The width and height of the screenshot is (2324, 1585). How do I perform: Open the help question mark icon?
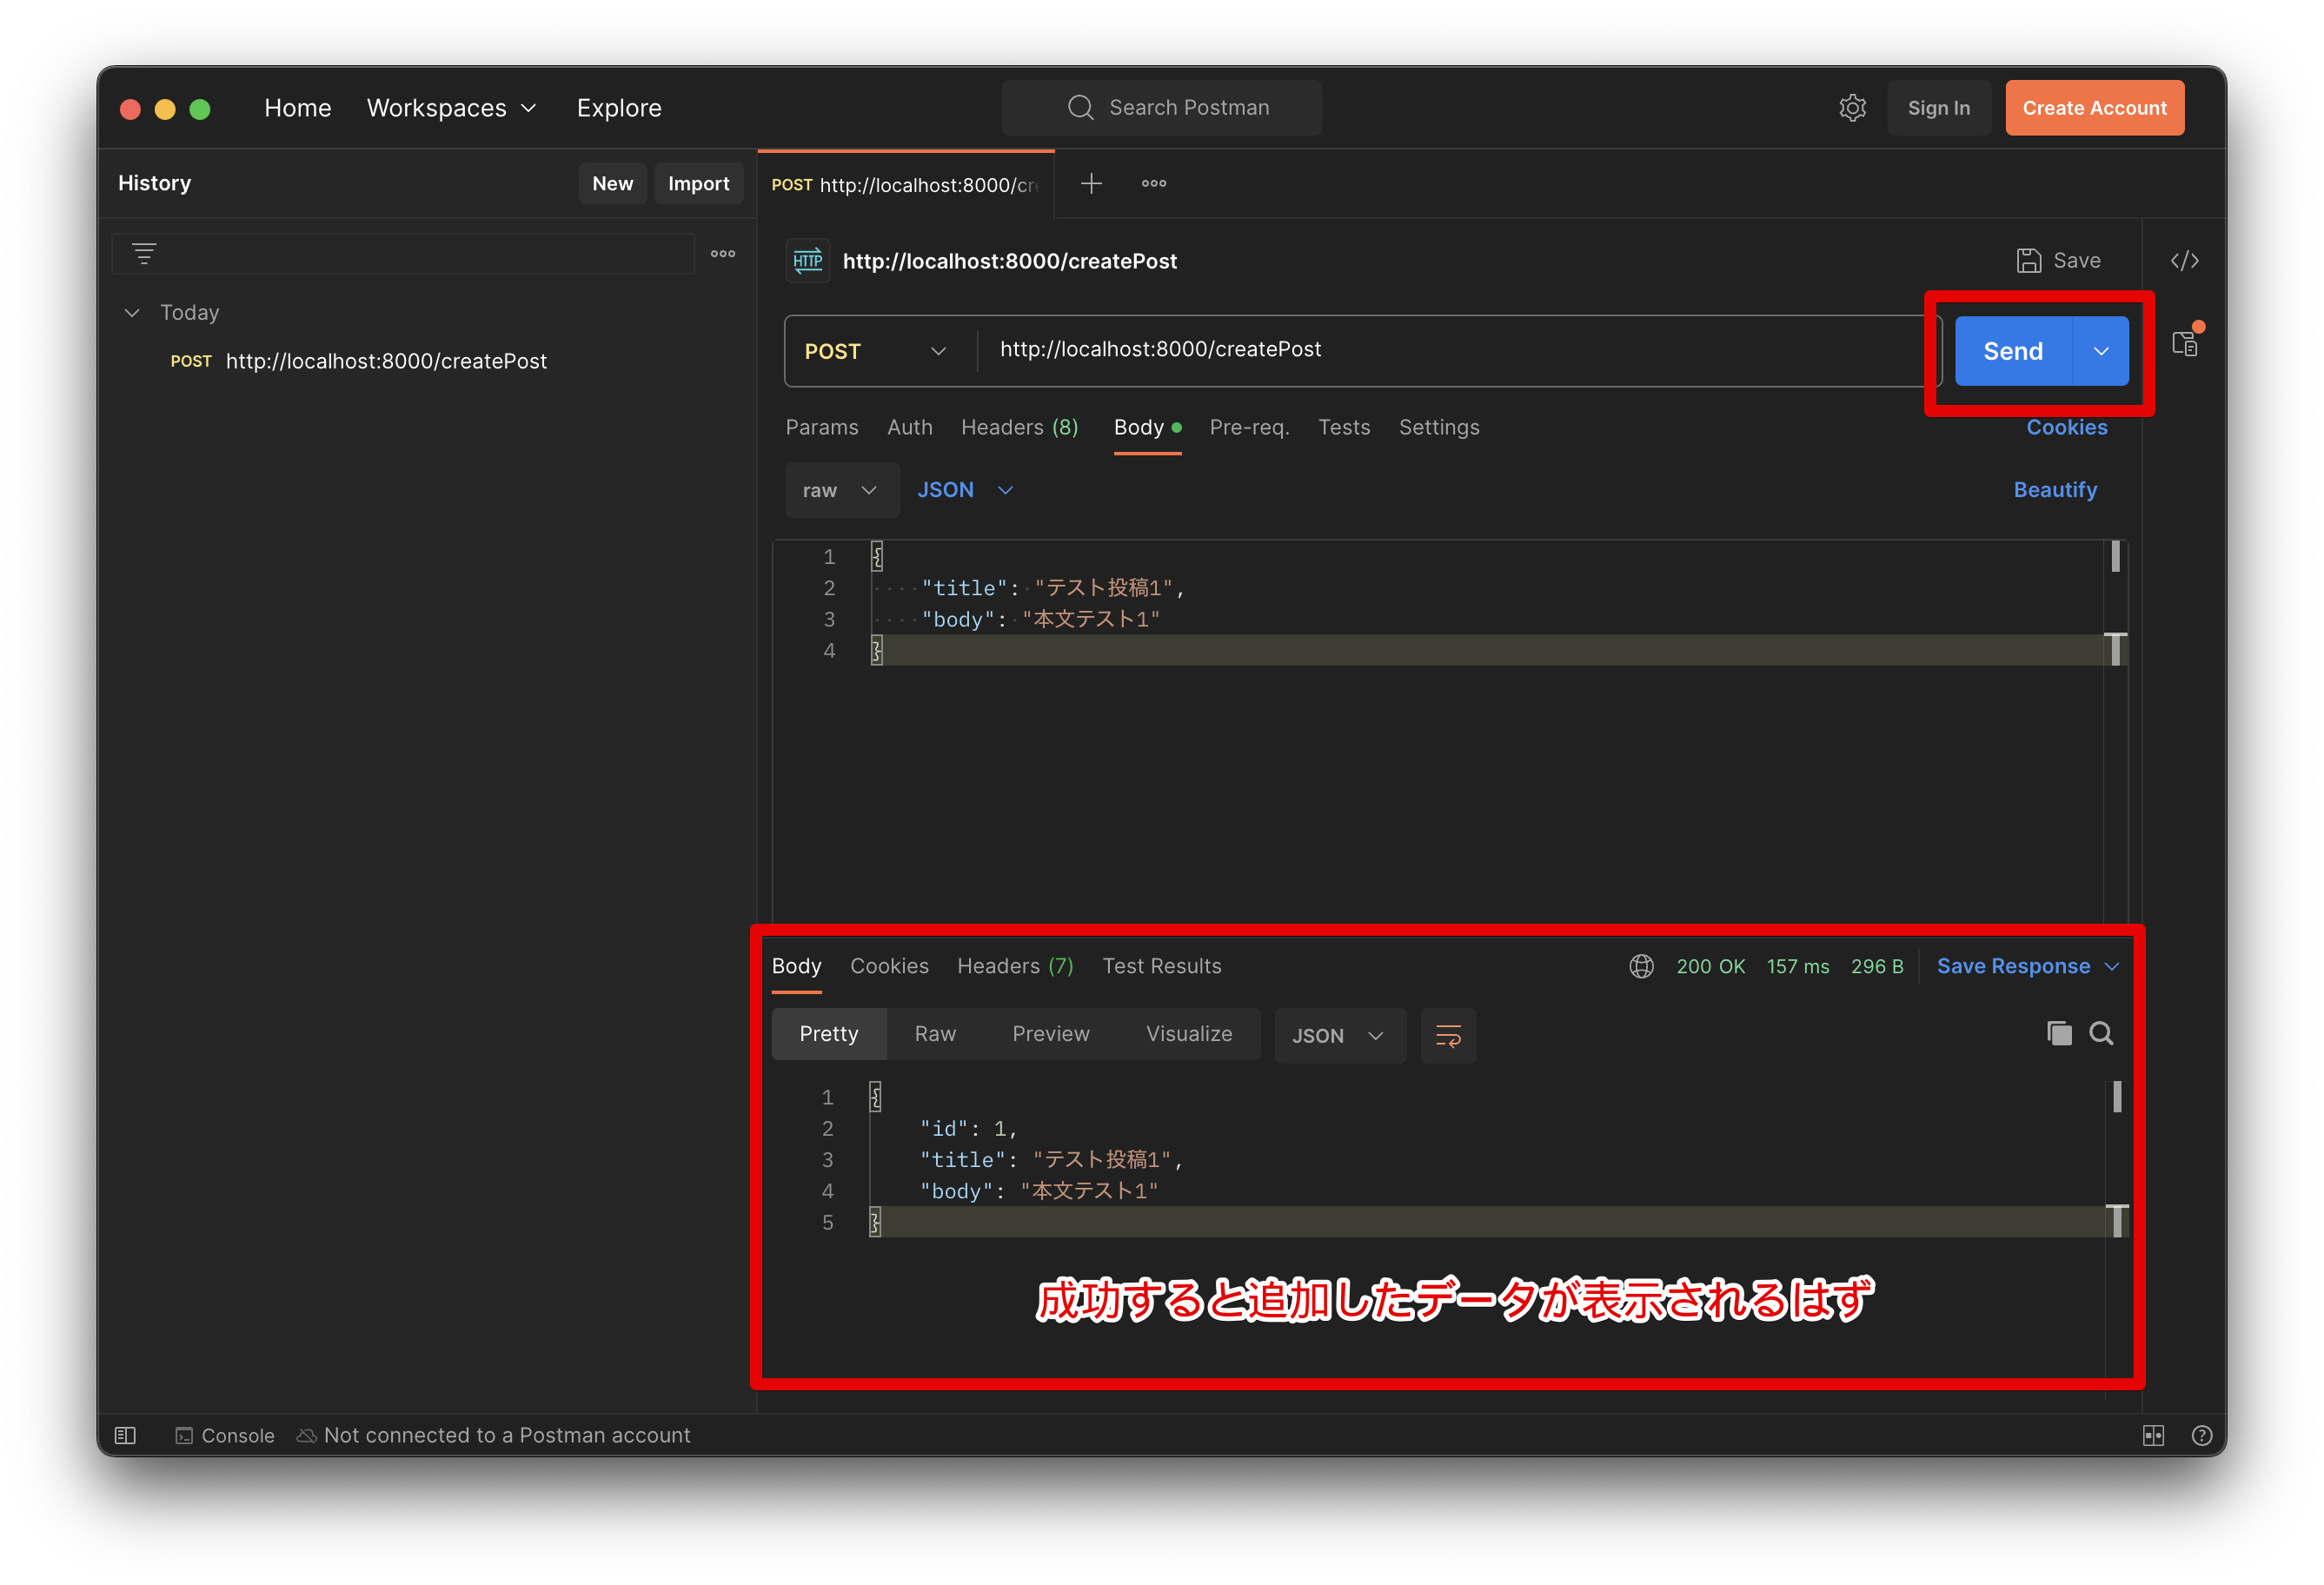point(2201,1435)
